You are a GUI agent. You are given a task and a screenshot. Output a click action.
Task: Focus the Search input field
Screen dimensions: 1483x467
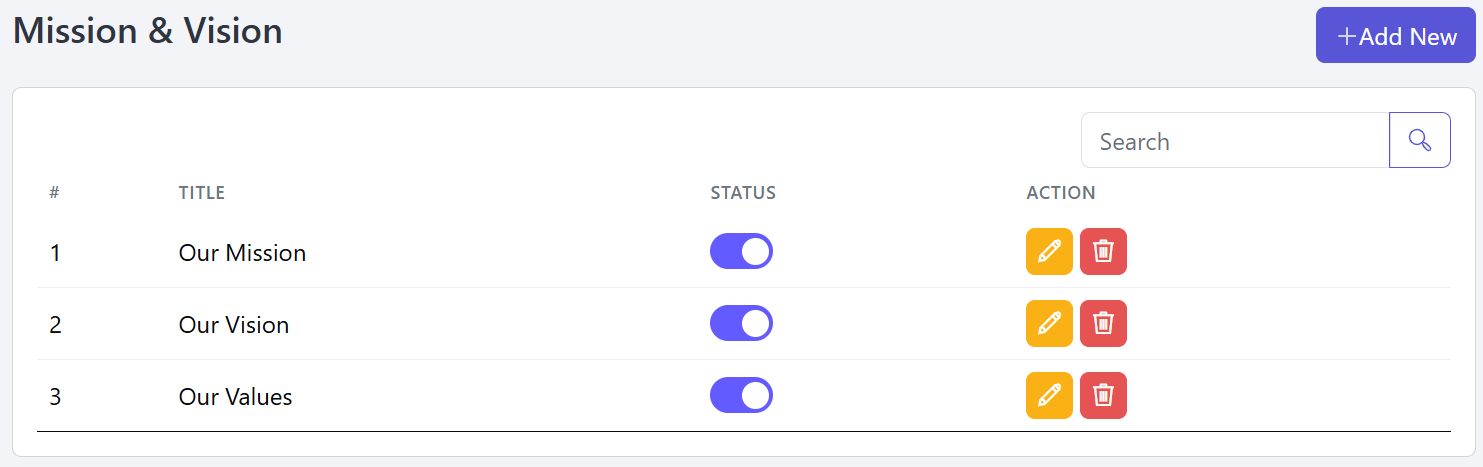pos(1235,140)
